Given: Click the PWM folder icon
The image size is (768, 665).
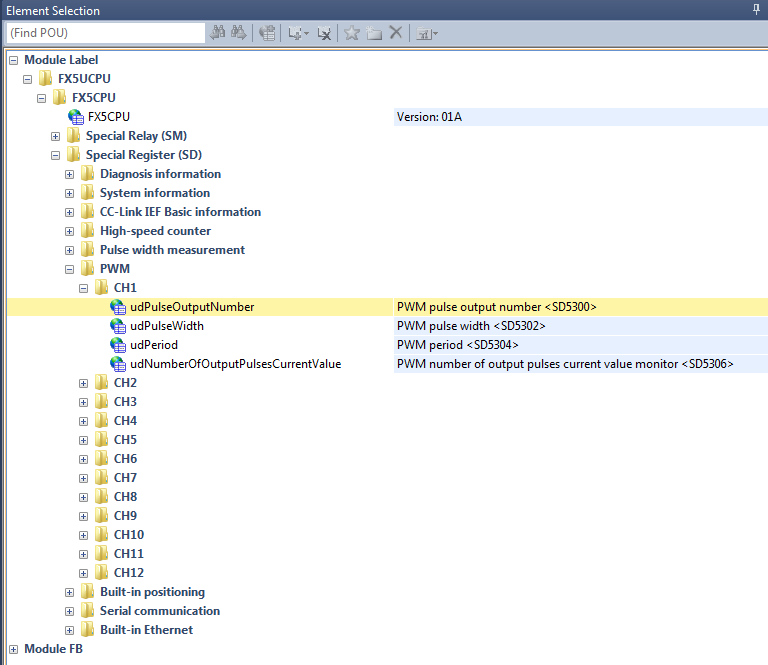Looking at the screenshot, I should click(88, 268).
